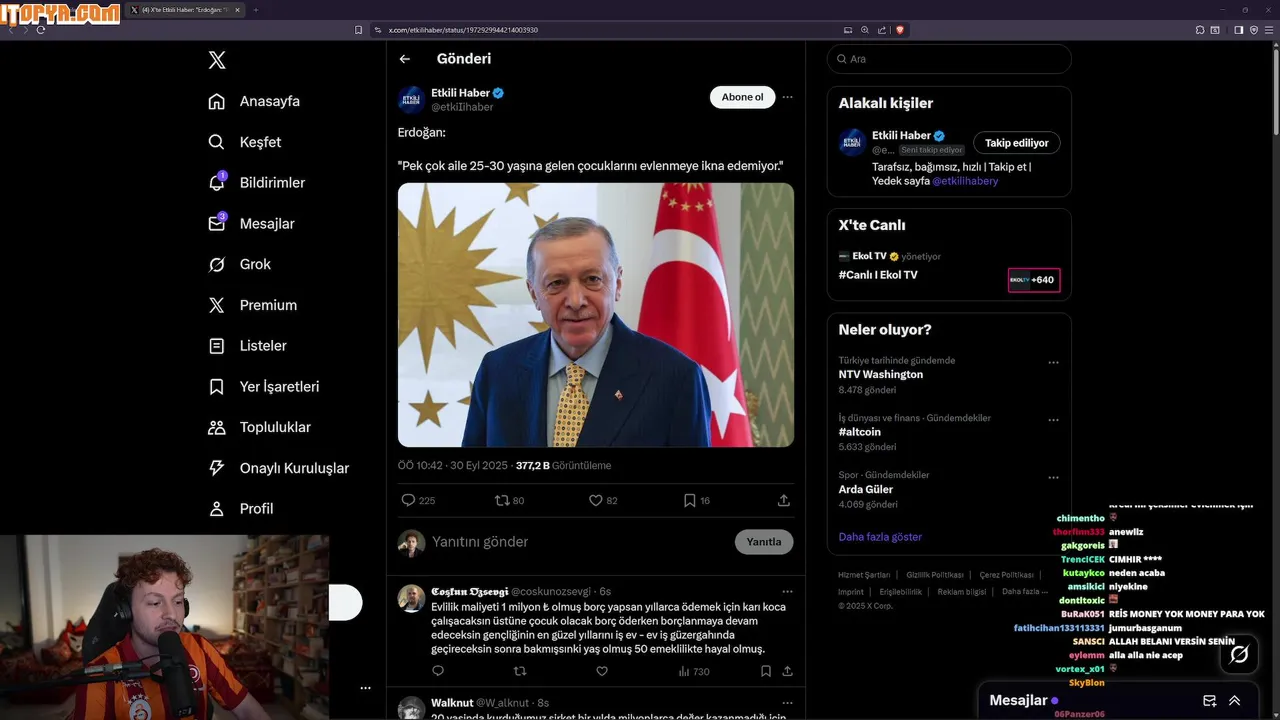Click browser back button
Viewport: 1280px width, 720px height.
[x=12, y=30]
